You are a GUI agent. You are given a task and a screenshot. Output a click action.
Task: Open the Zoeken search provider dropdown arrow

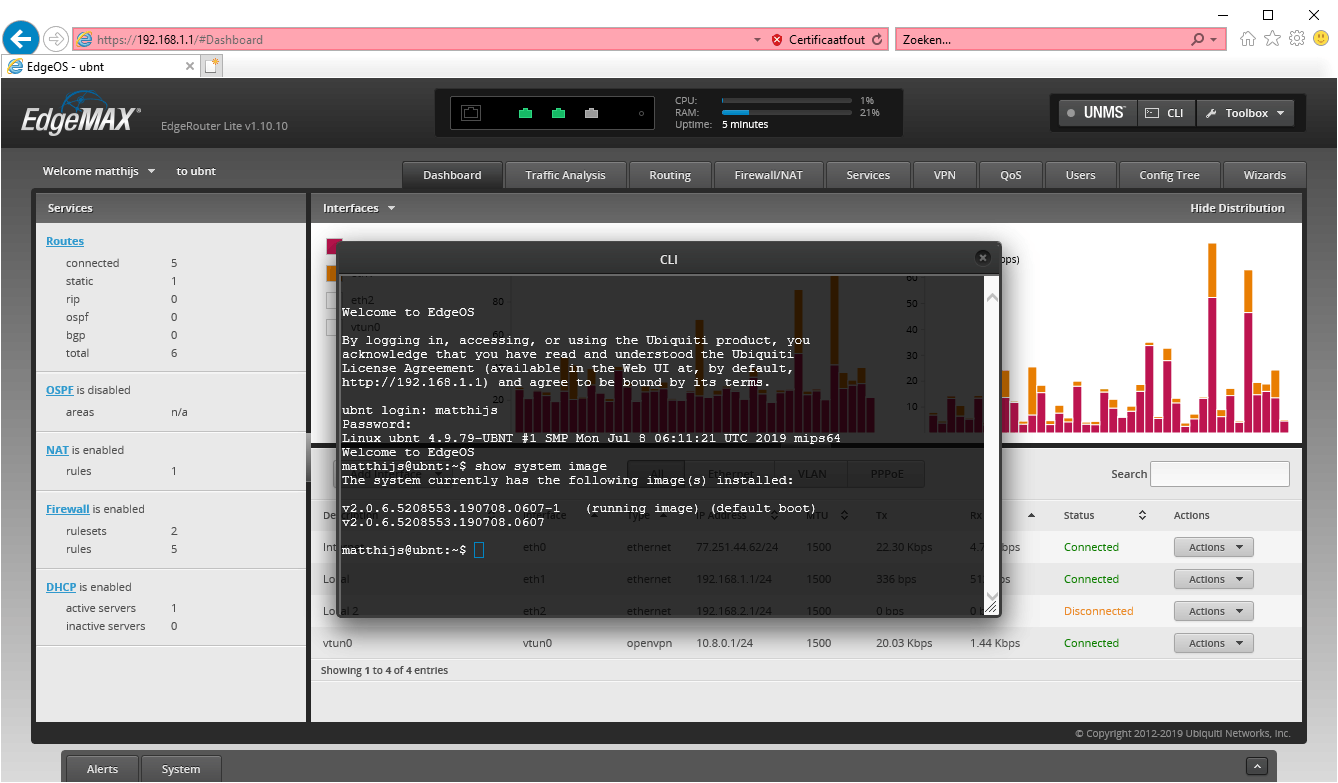pos(1214,40)
